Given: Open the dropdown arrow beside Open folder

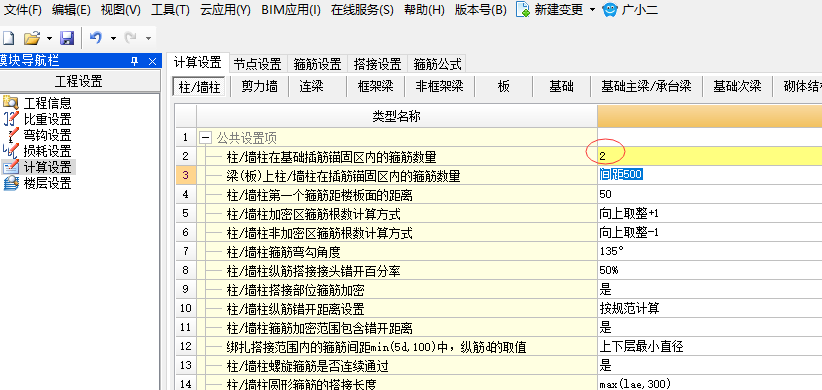Looking at the screenshot, I should pos(49,38).
